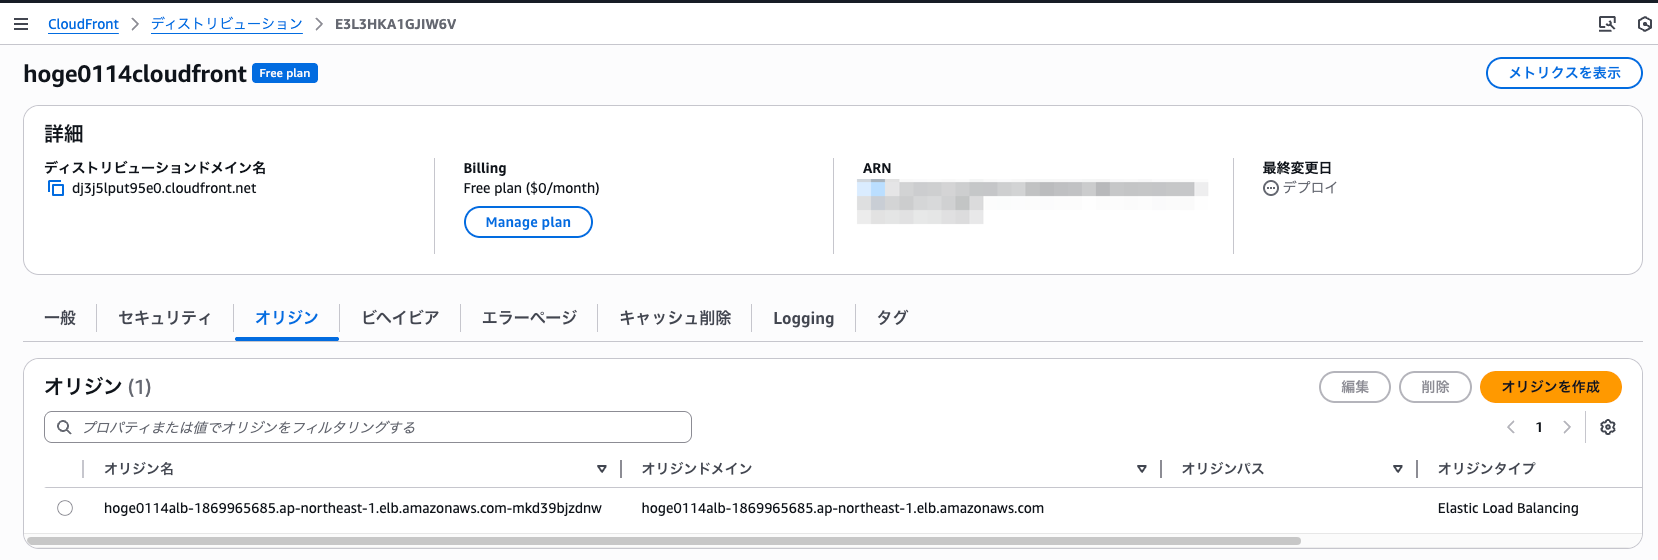
Task: Sort by オリジン名 column arrow
Action: [601, 468]
